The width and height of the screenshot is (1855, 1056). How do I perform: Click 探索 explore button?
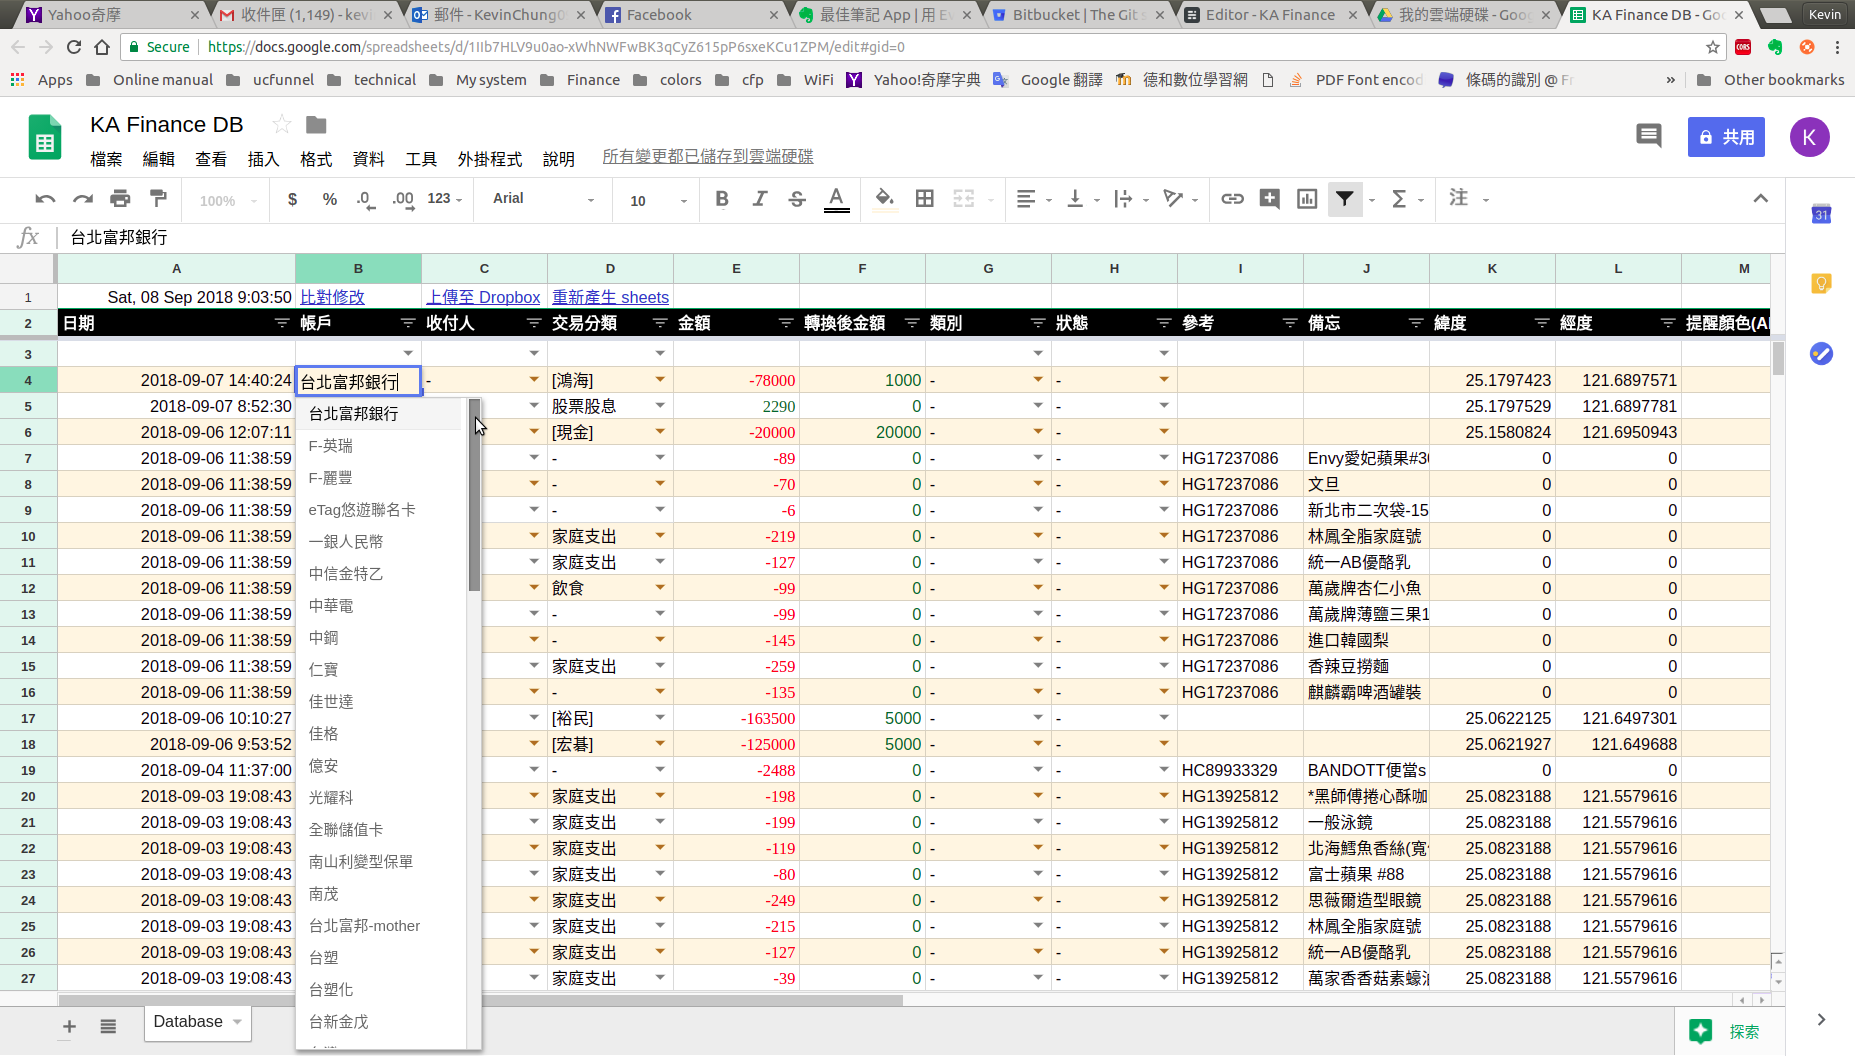(1728, 1032)
